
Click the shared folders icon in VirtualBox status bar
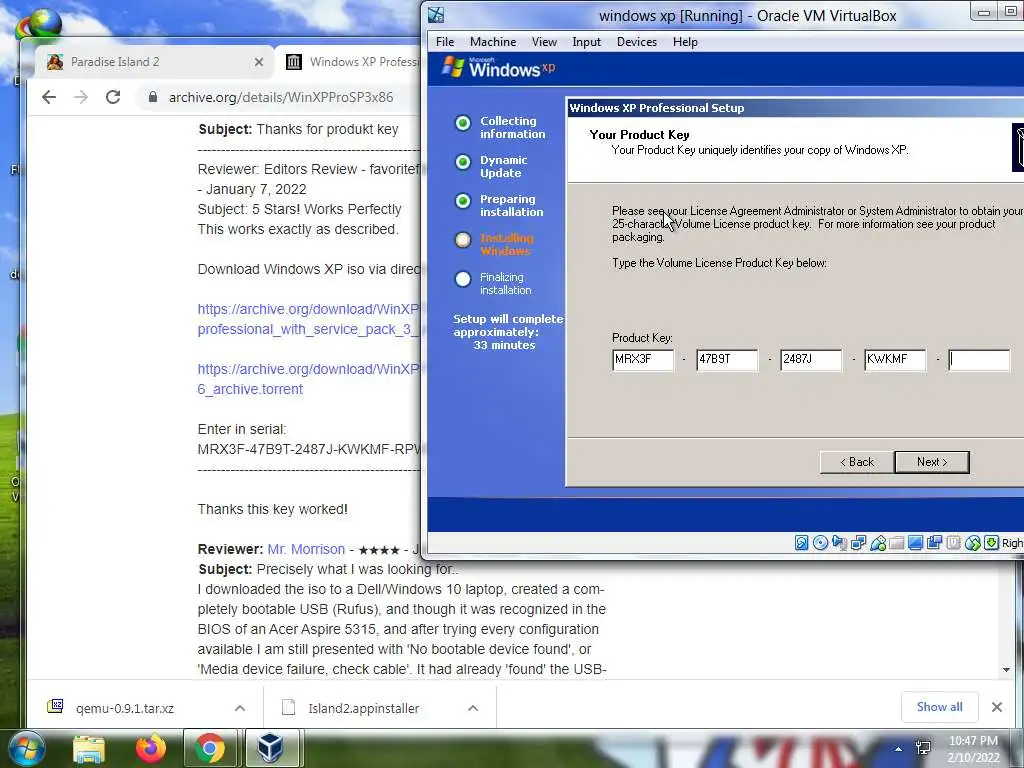point(897,543)
